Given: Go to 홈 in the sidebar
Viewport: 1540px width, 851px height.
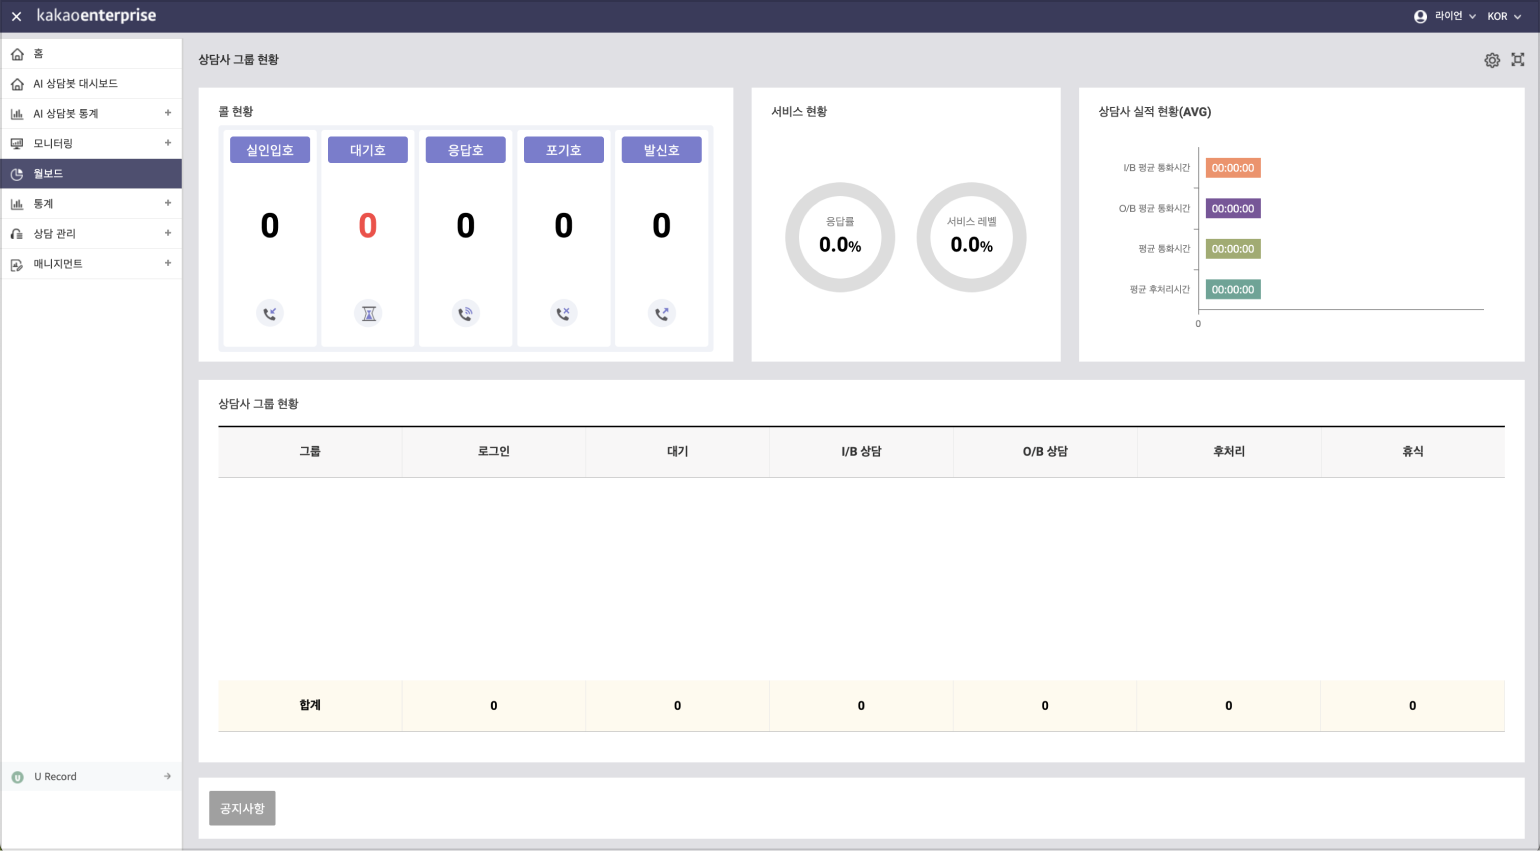Looking at the screenshot, I should point(39,53).
